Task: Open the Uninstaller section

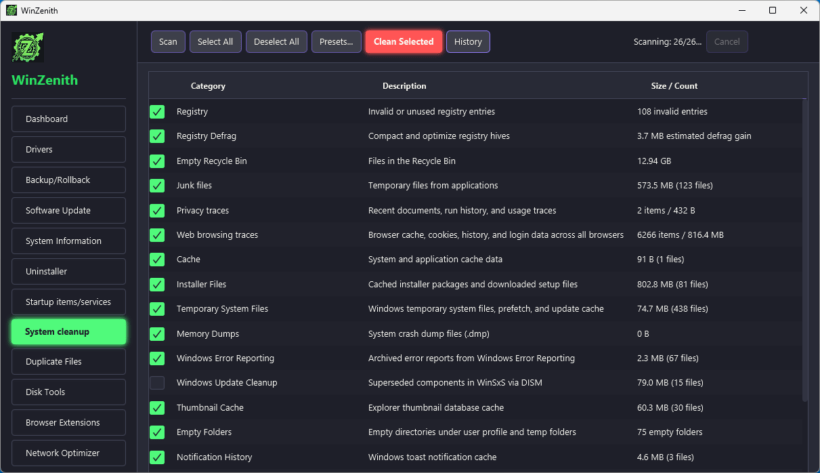Action: pos(69,271)
